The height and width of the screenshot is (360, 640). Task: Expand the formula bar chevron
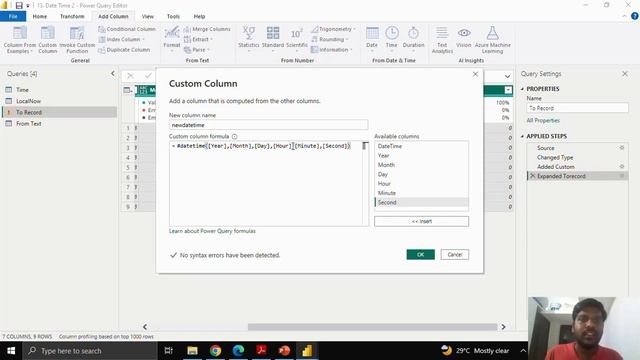[x=507, y=76]
